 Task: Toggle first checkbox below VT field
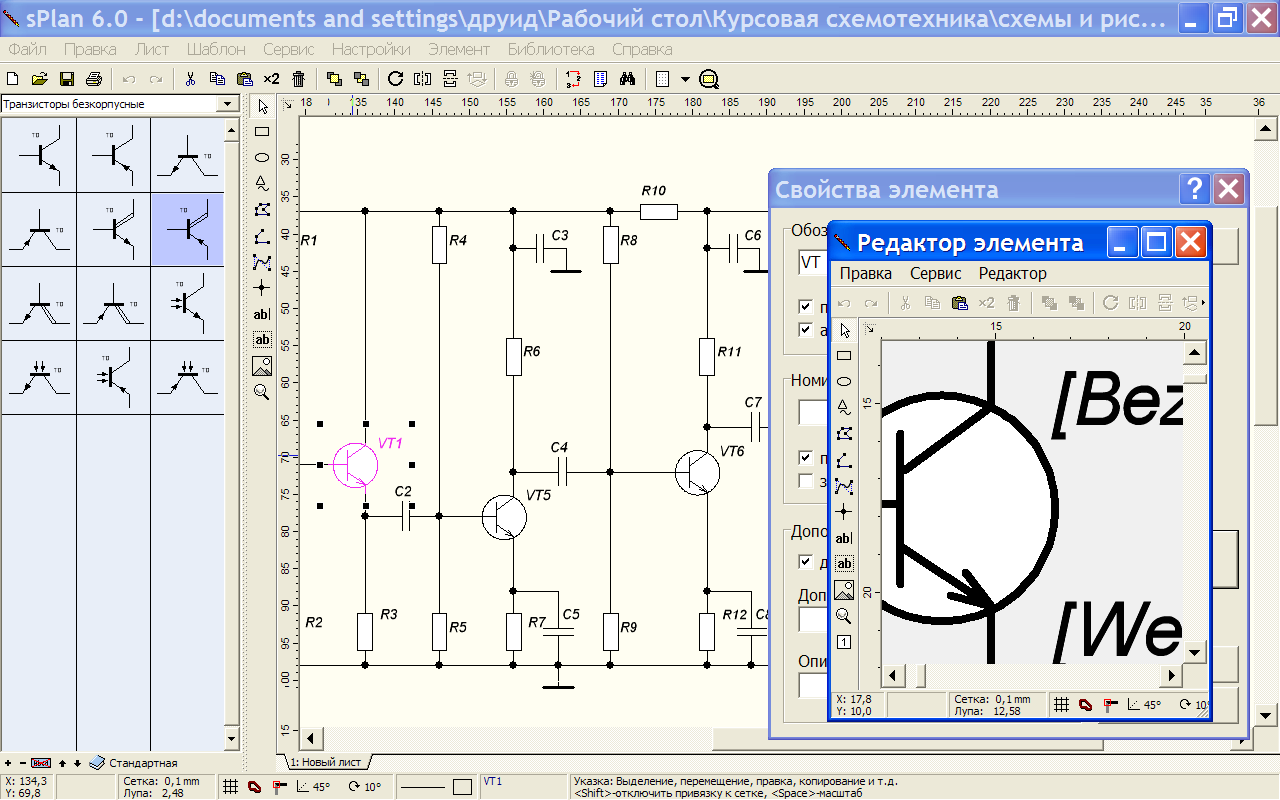tap(805, 307)
